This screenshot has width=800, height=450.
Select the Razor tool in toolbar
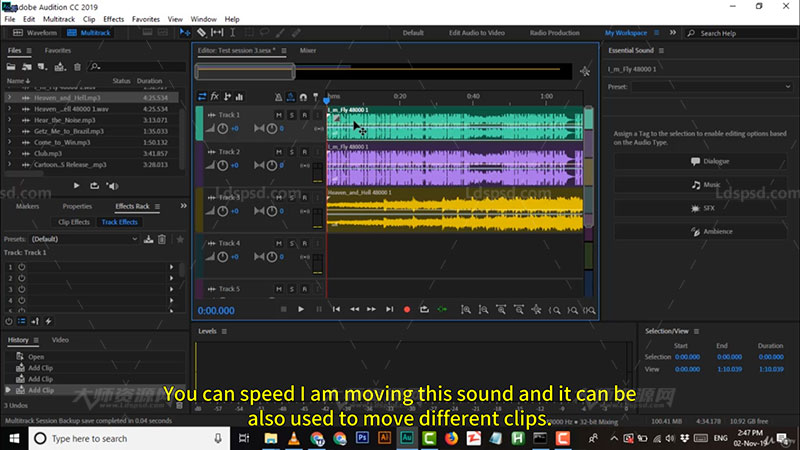pos(202,33)
